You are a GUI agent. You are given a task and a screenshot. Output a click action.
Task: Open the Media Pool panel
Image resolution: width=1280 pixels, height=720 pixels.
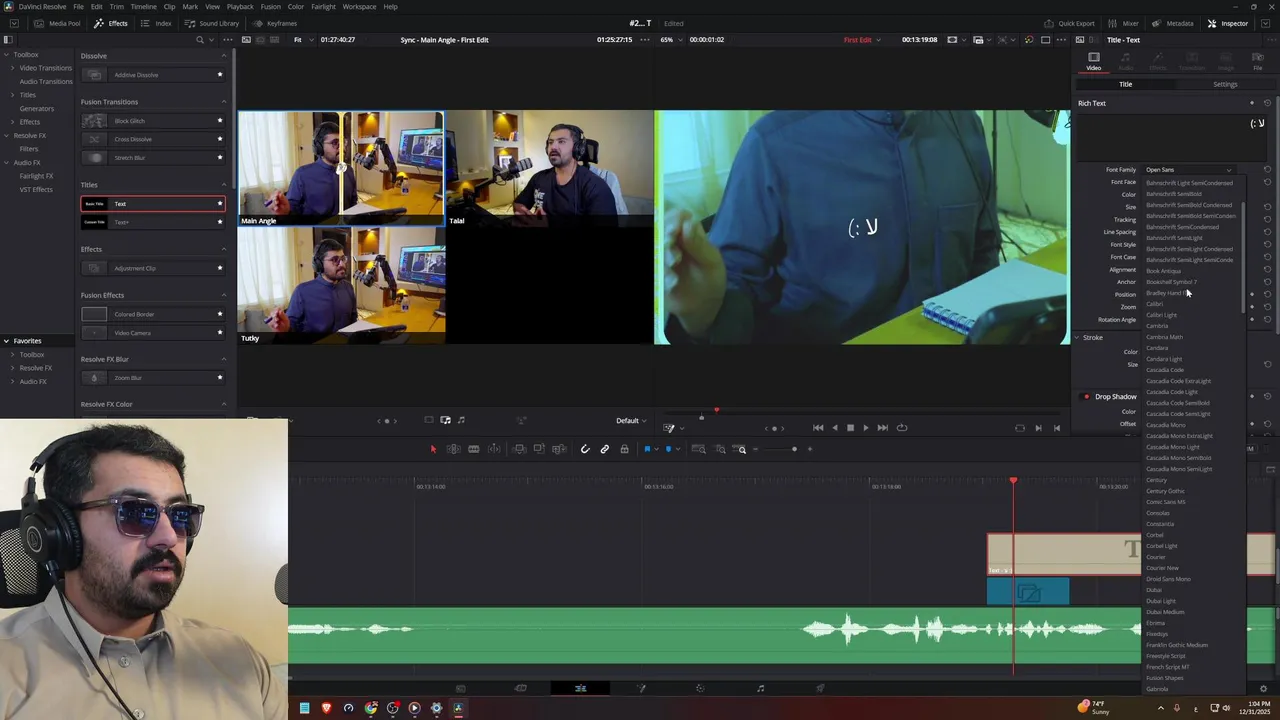point(57,23)
